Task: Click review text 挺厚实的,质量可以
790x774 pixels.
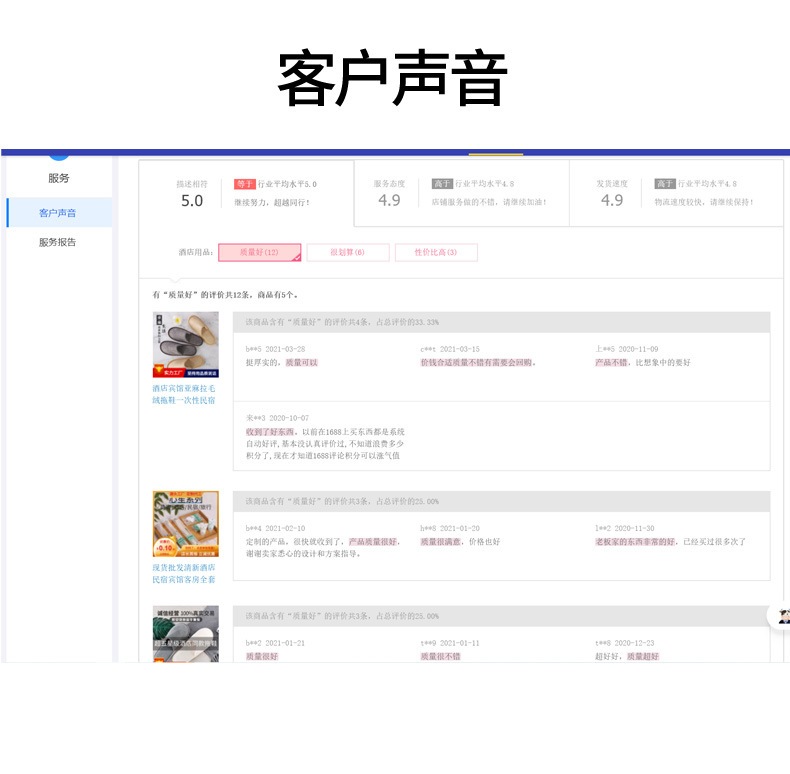Action: [282, 363]
